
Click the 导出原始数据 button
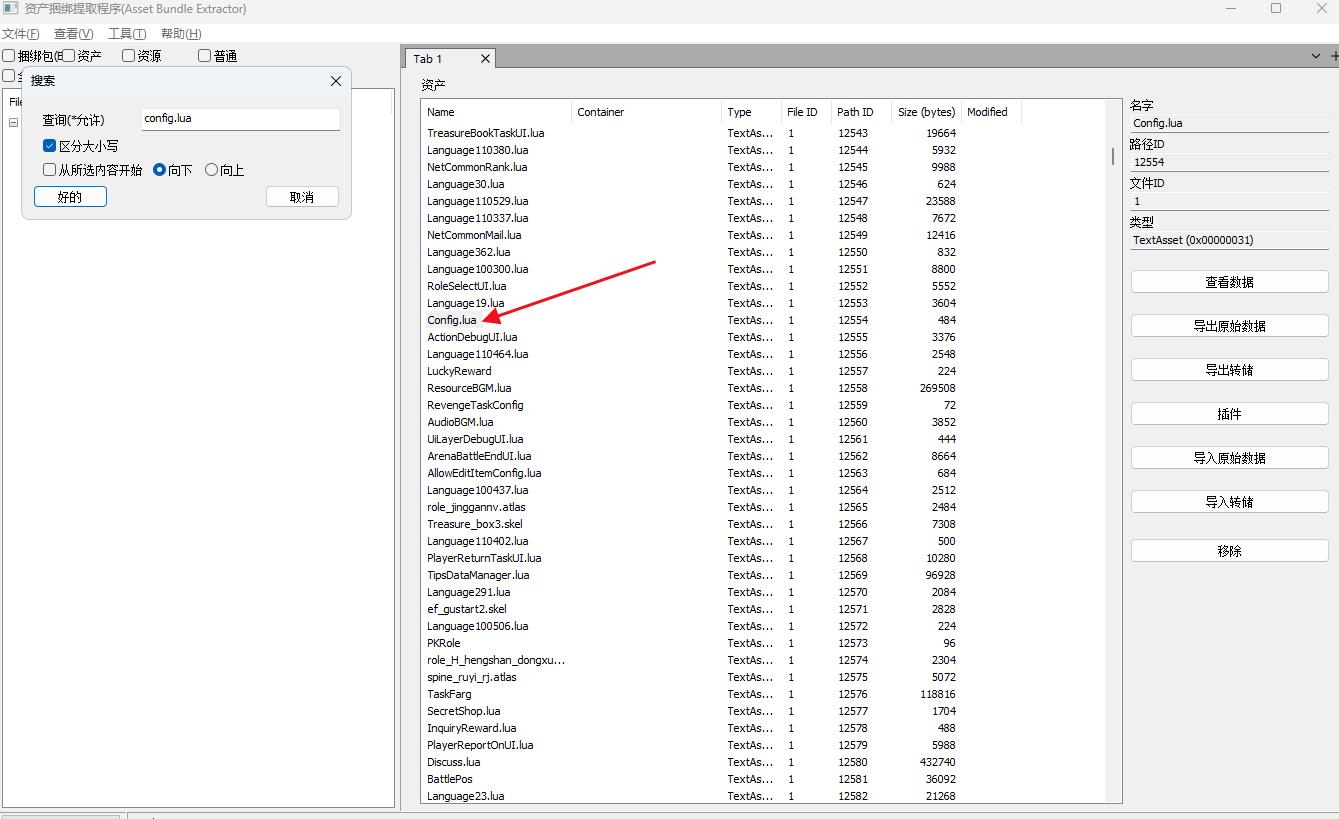point(1229,326)
